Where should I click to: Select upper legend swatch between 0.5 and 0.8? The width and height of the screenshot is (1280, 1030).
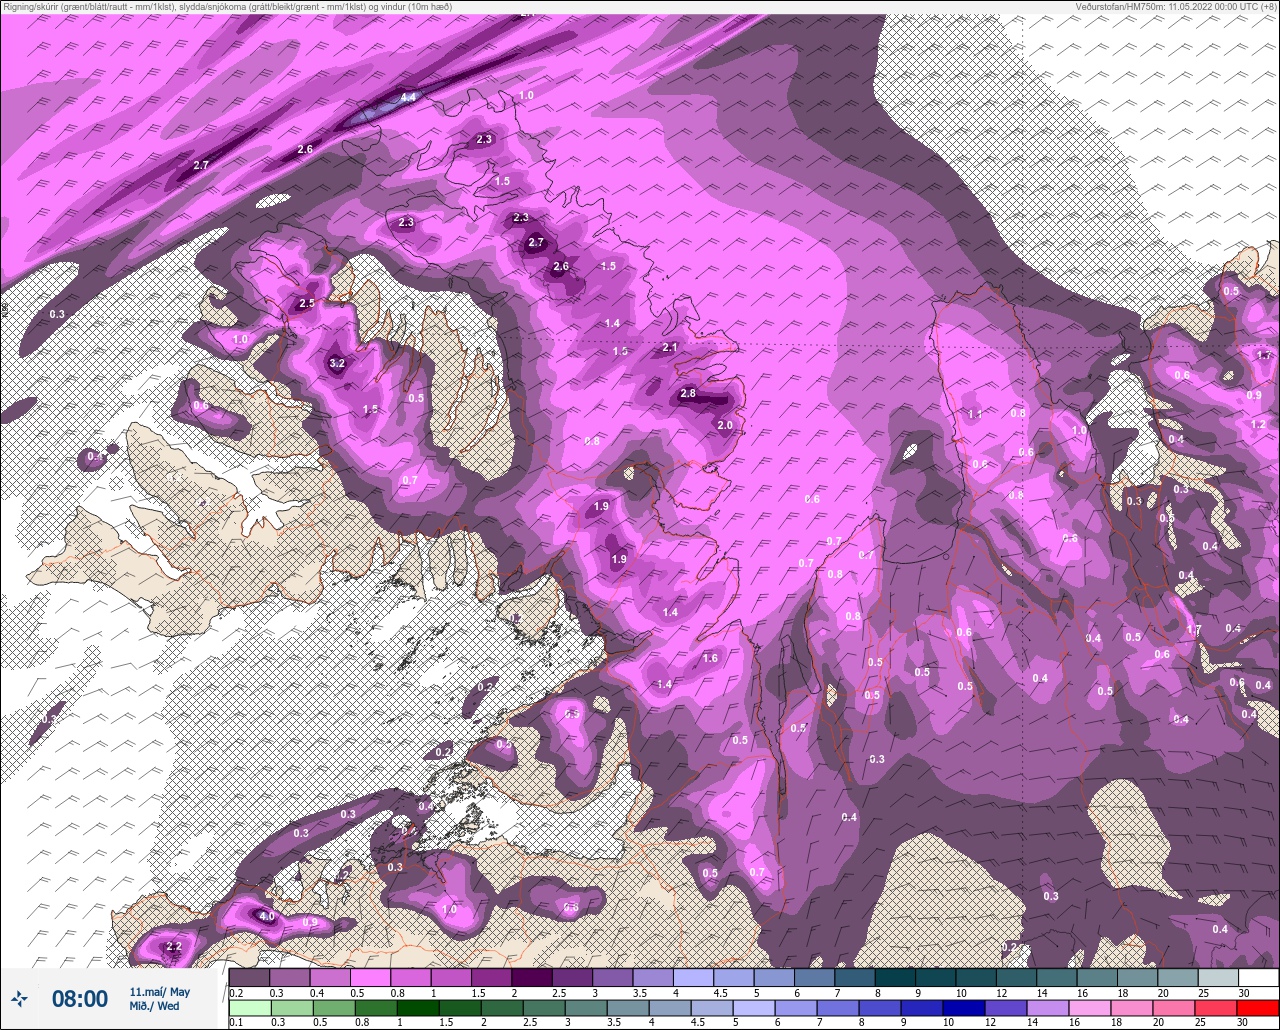point(370,977)
